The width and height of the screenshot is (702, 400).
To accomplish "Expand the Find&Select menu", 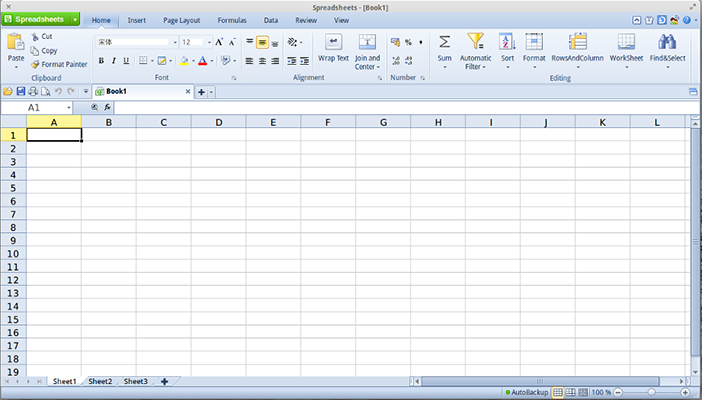I will 668,68.
